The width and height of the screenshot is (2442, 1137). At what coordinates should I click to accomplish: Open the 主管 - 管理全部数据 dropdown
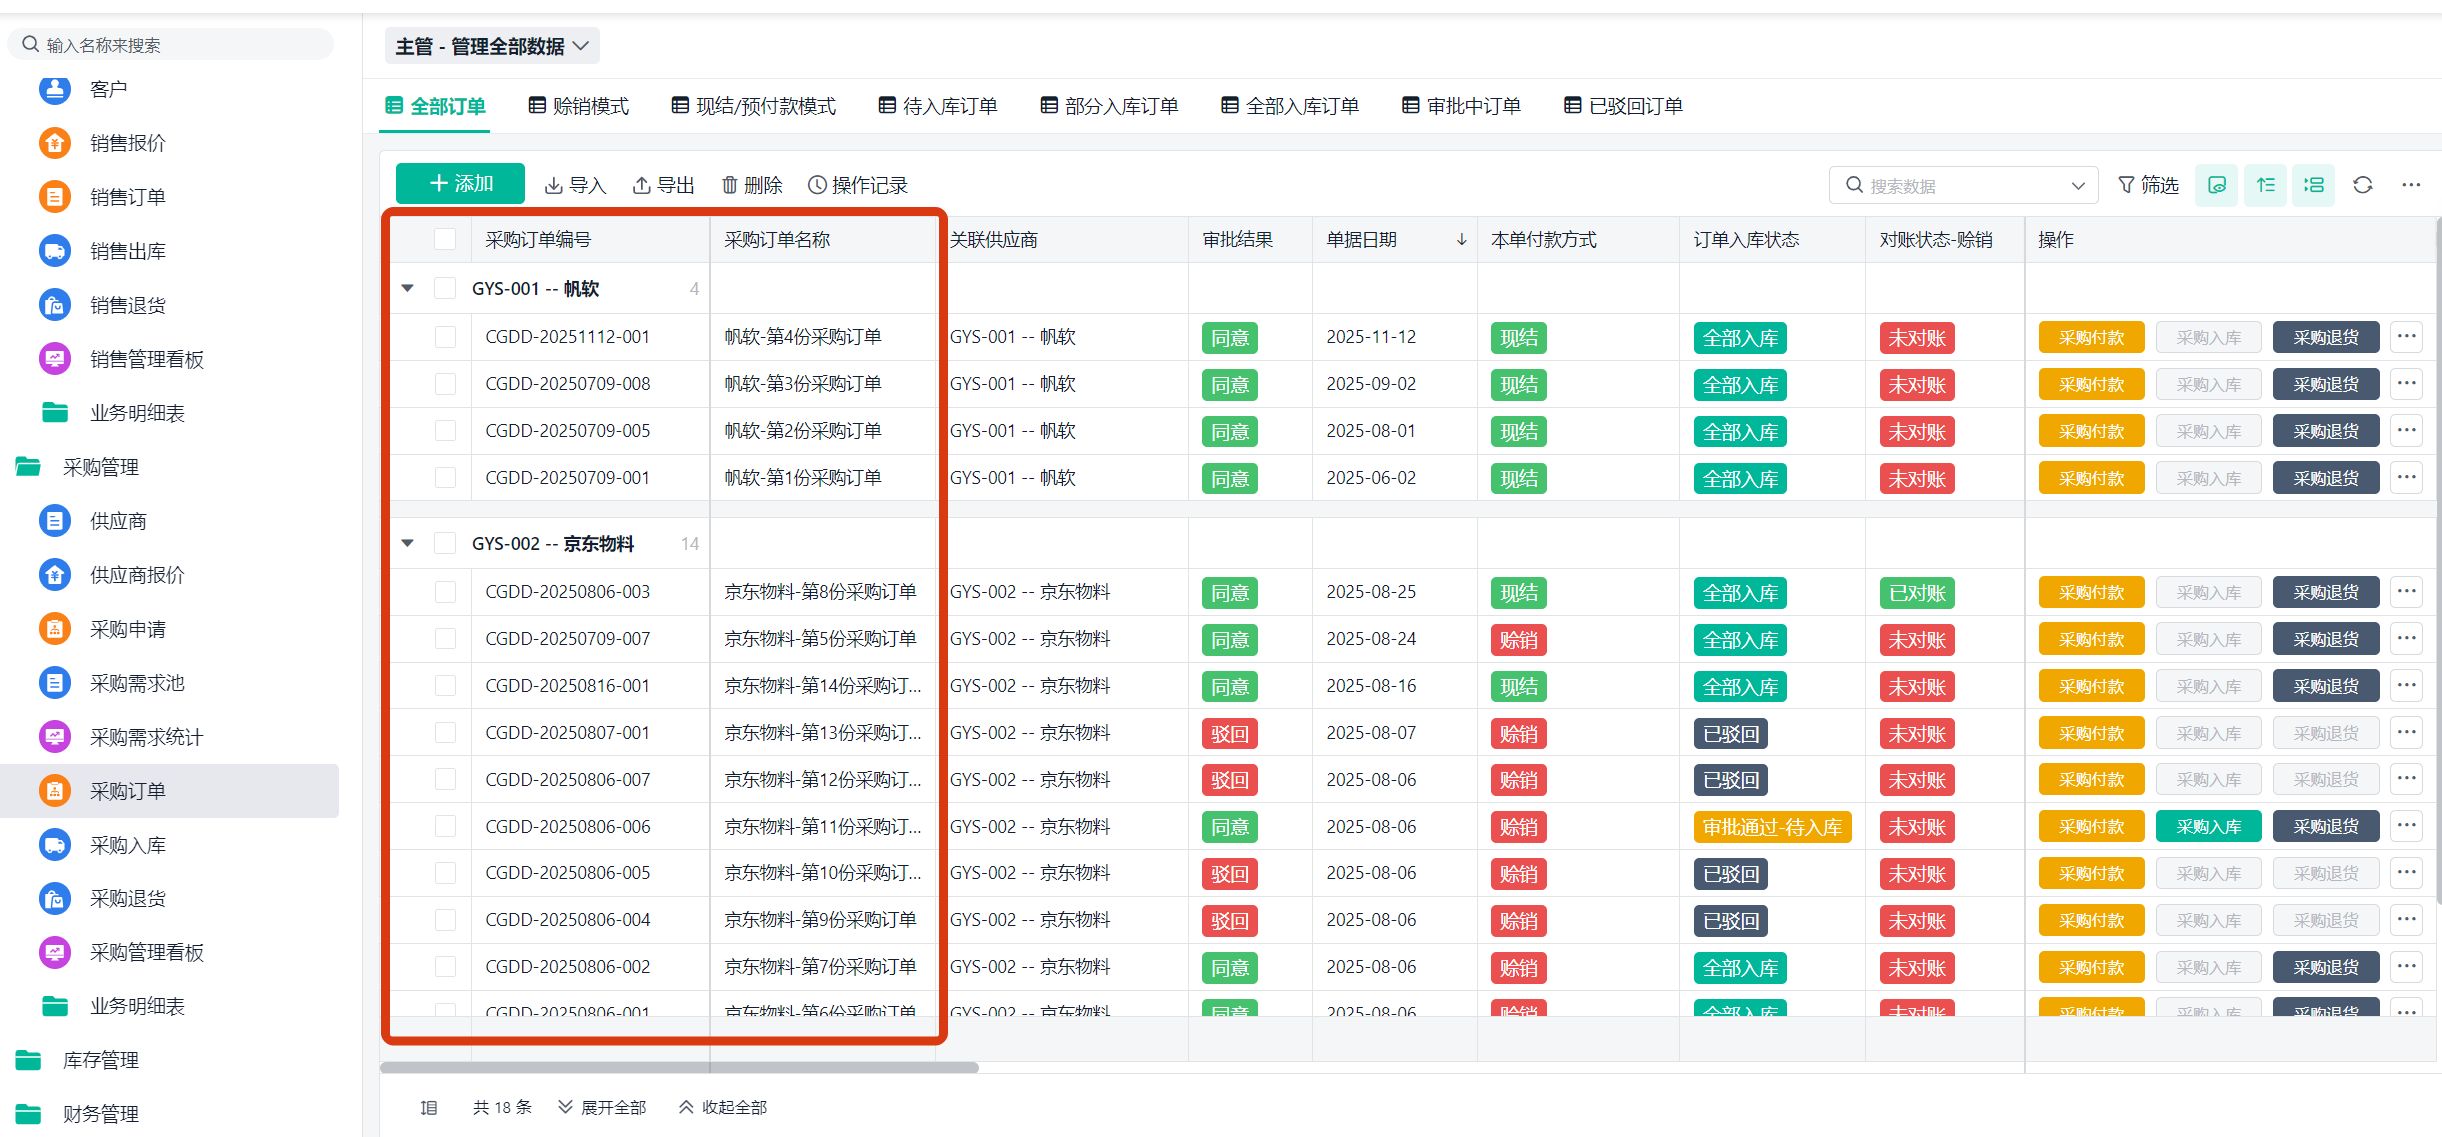point(491,46)
